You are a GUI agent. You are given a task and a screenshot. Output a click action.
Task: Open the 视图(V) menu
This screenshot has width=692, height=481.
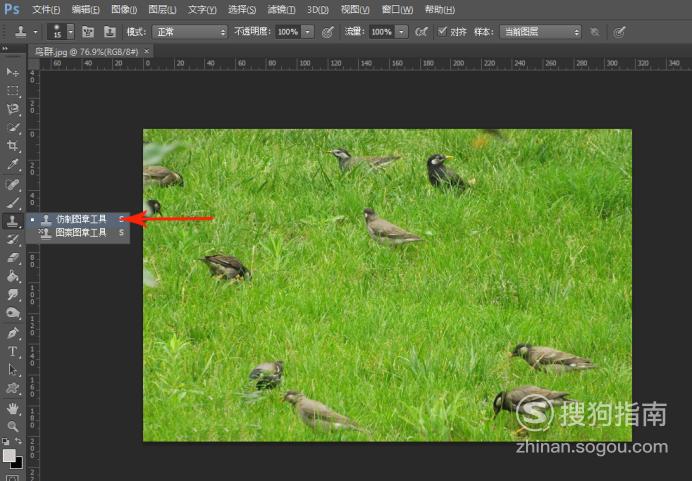click(355, 9)
